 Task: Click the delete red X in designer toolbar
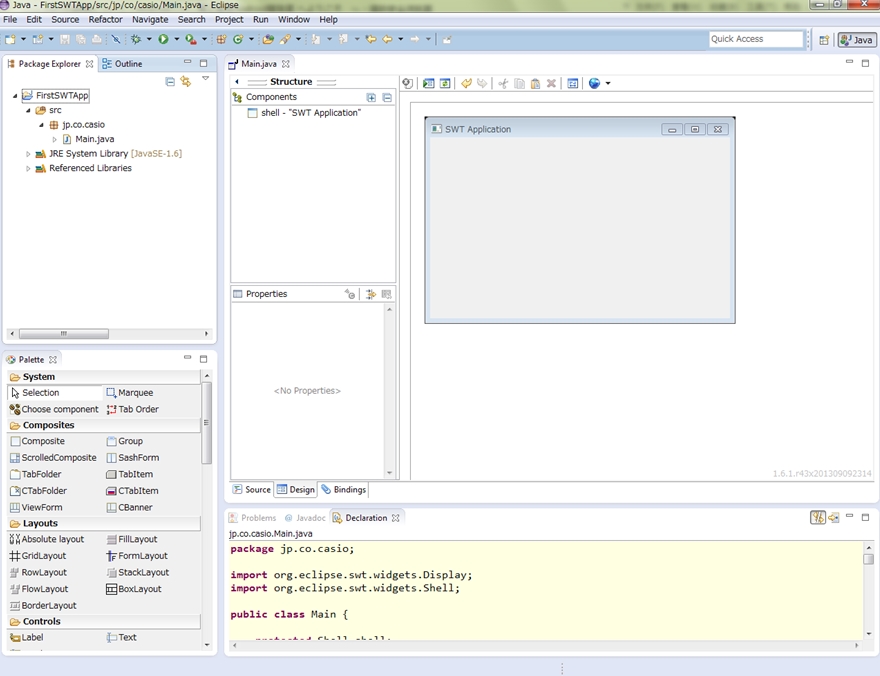point(551,84)
